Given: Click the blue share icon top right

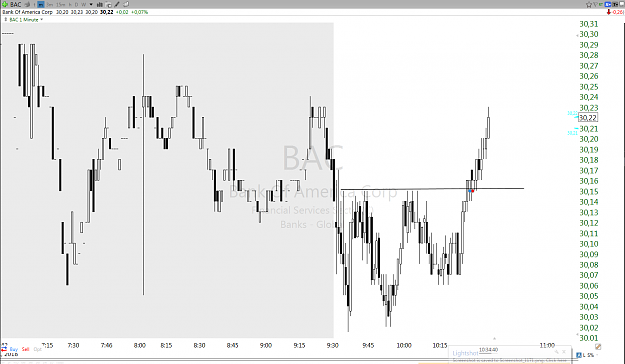Looking at the screenshot, I should [608, 4].
